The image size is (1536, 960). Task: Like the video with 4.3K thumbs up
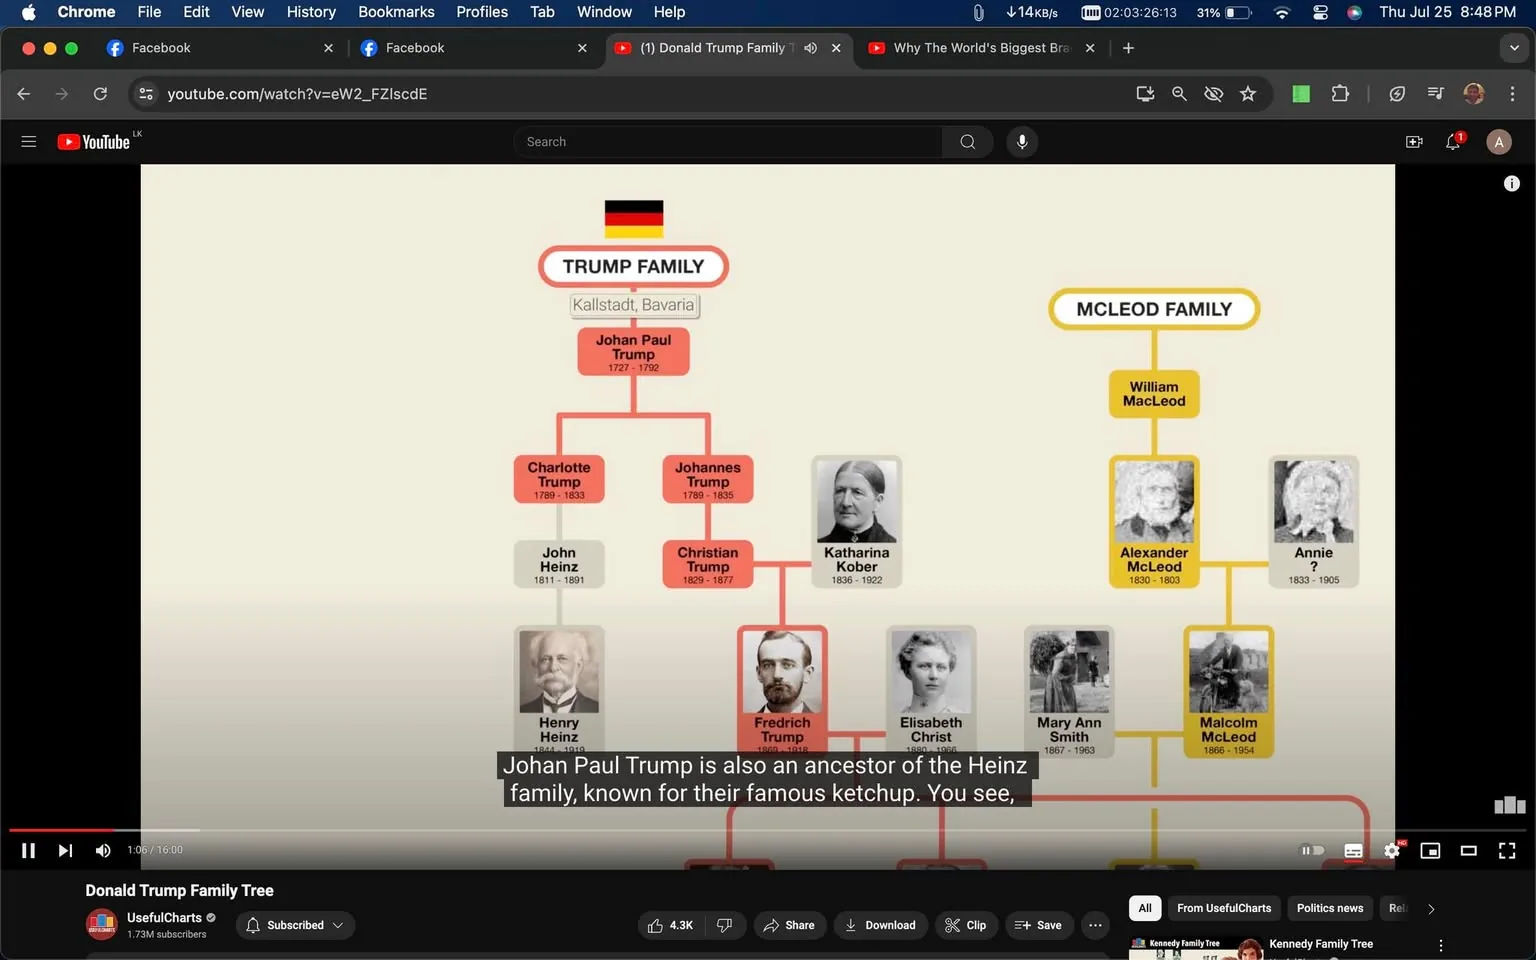click(x=670, y=925)
